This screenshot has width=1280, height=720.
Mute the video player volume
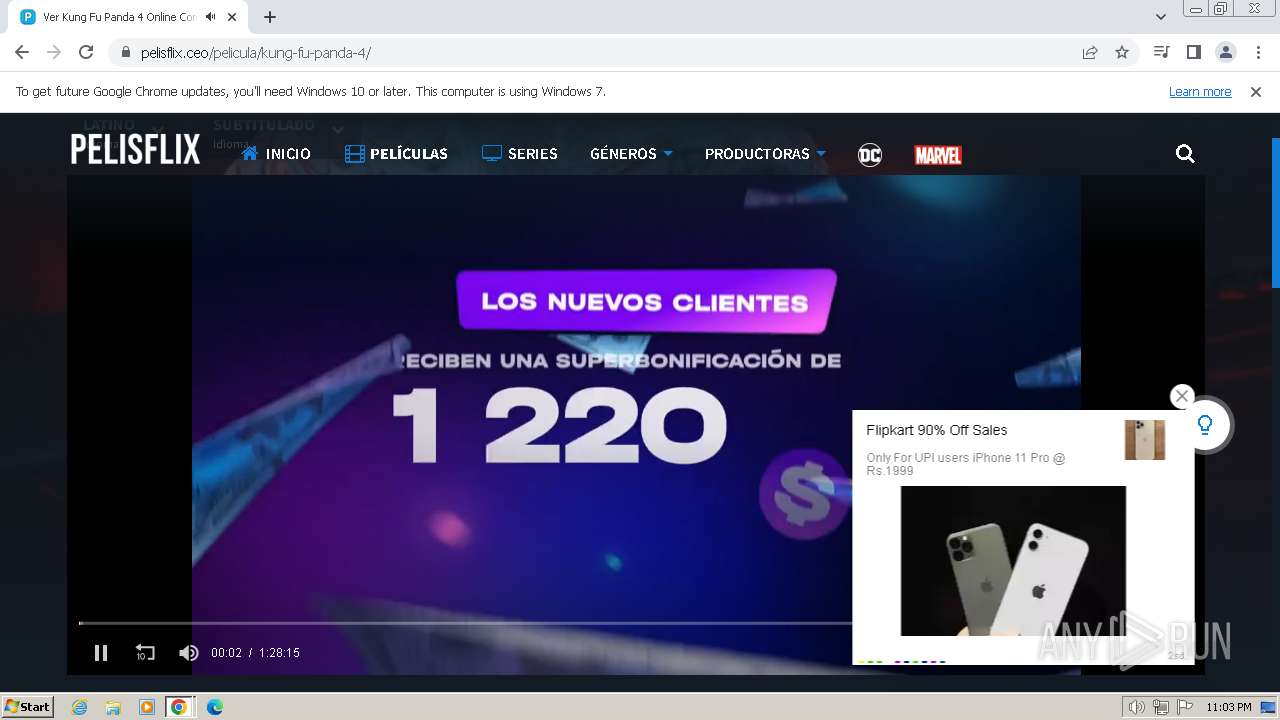[x=188, y=653]
